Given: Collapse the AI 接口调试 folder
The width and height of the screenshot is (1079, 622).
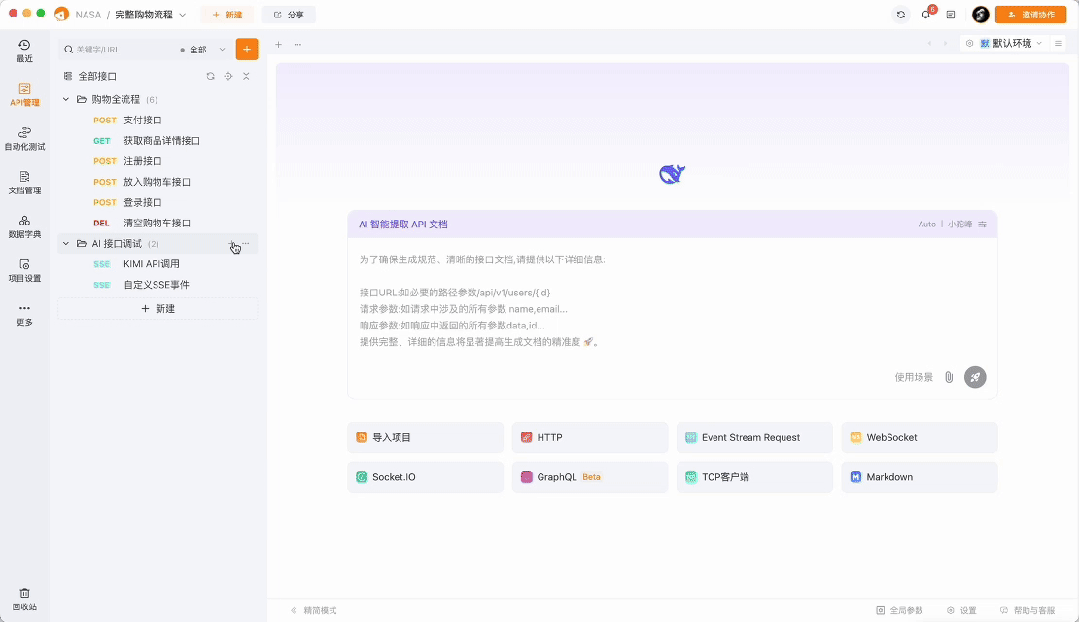Looking at the screenshot, I should click(x=65, y=243).
